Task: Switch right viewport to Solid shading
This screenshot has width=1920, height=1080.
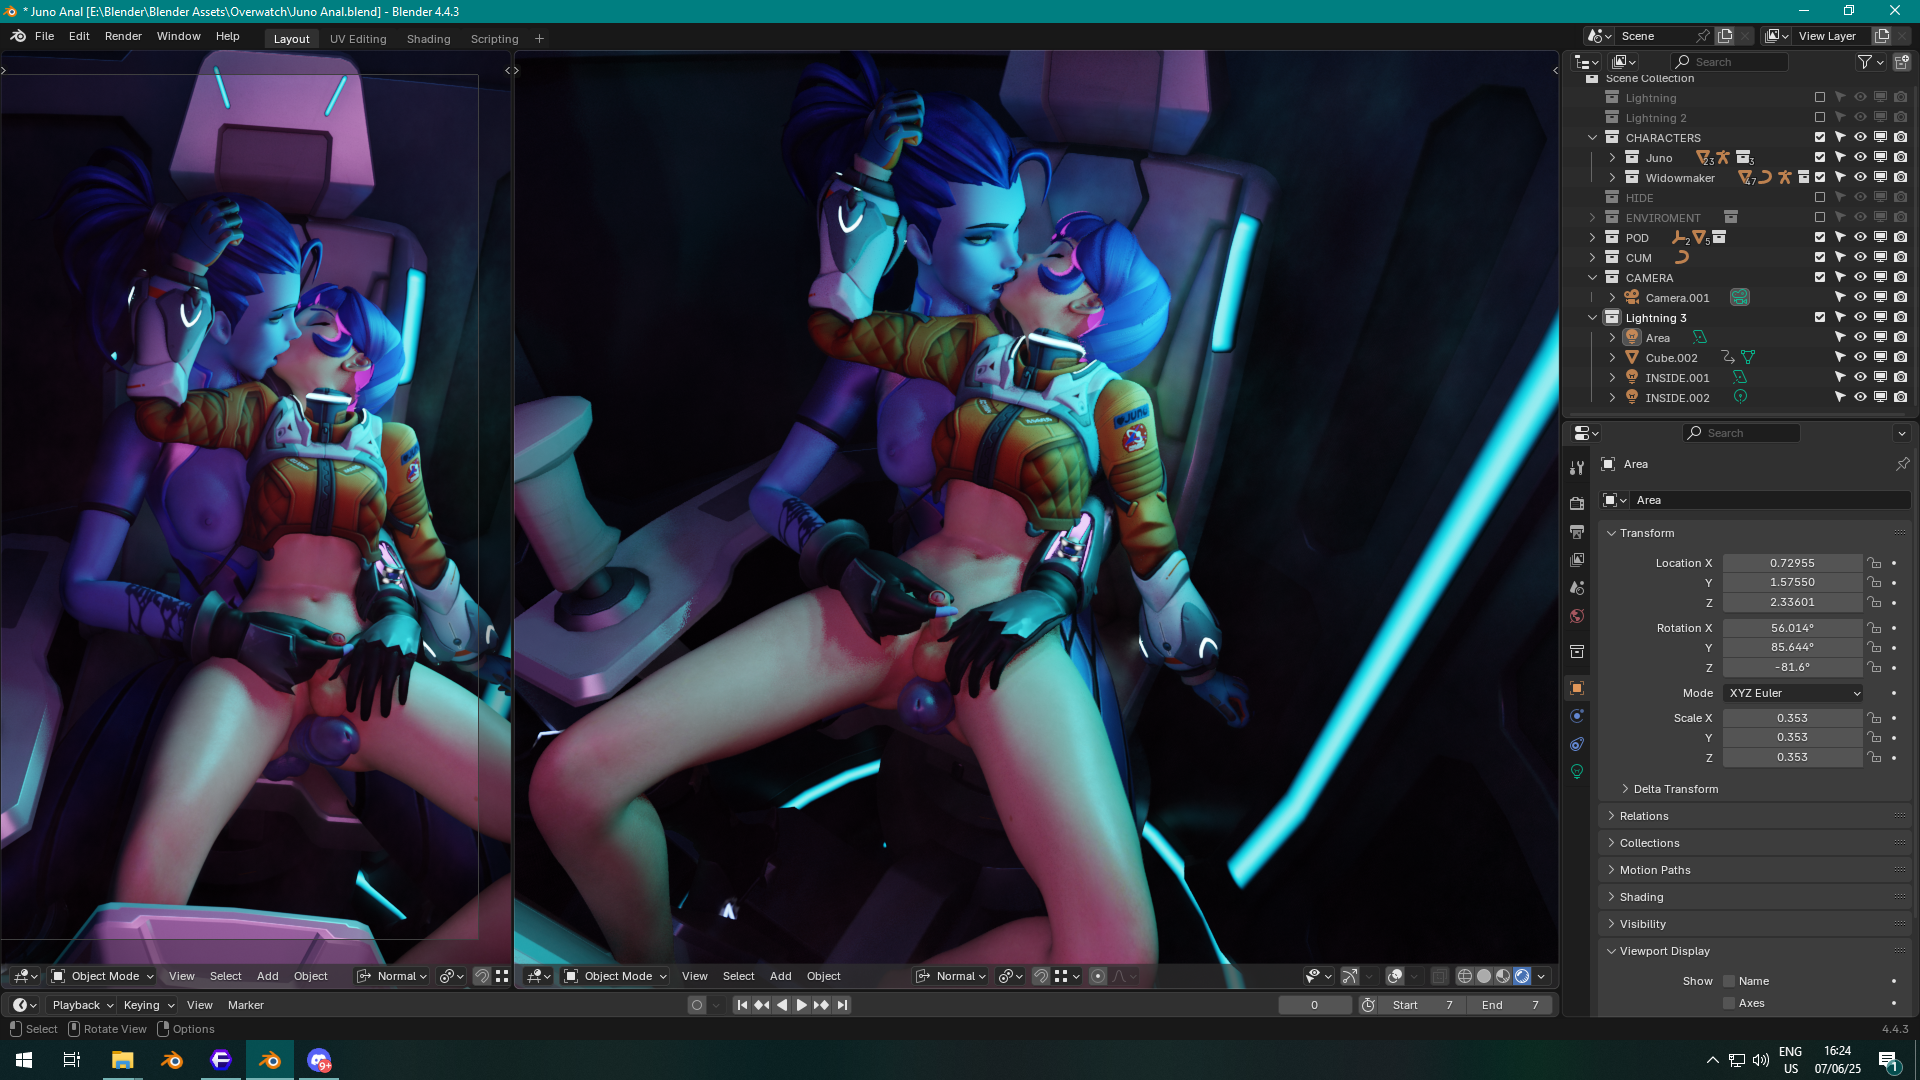Action: pyautogui.click(x=1484, y=976)
